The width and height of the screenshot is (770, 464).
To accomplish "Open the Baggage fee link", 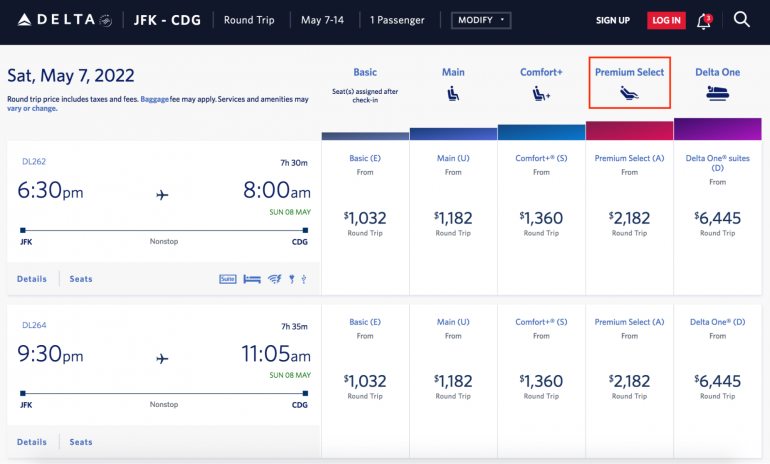I will tap(155, 100).
